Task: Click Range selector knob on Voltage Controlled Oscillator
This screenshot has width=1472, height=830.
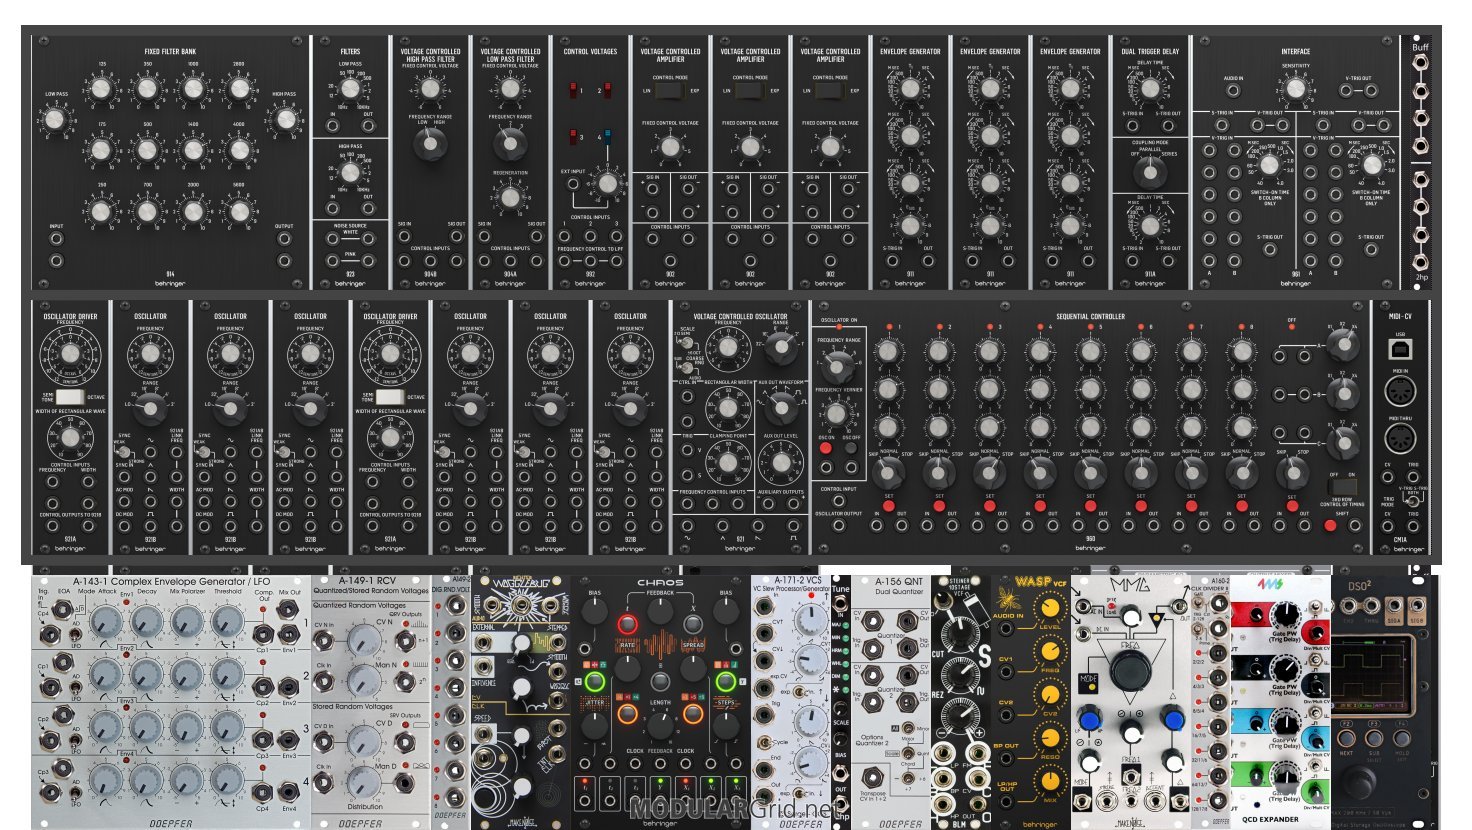Action: 780,349
